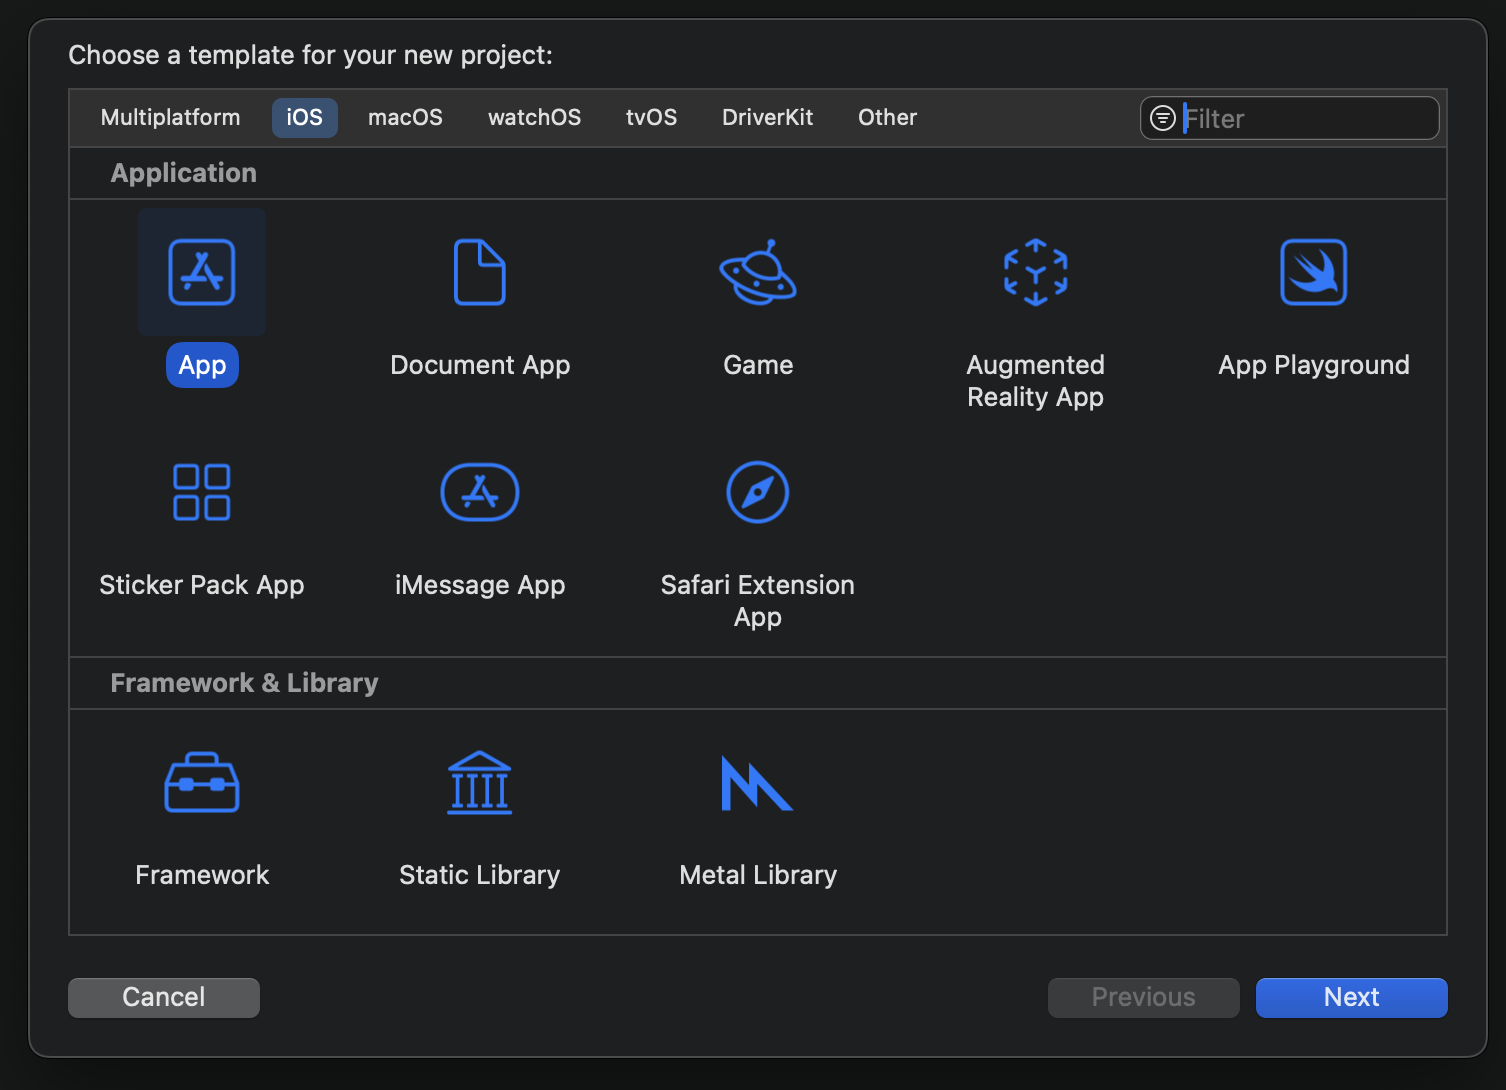The image size is (1506, 1090).
Task: Switch to the iOS tab
Action: (x=305, y=118)
